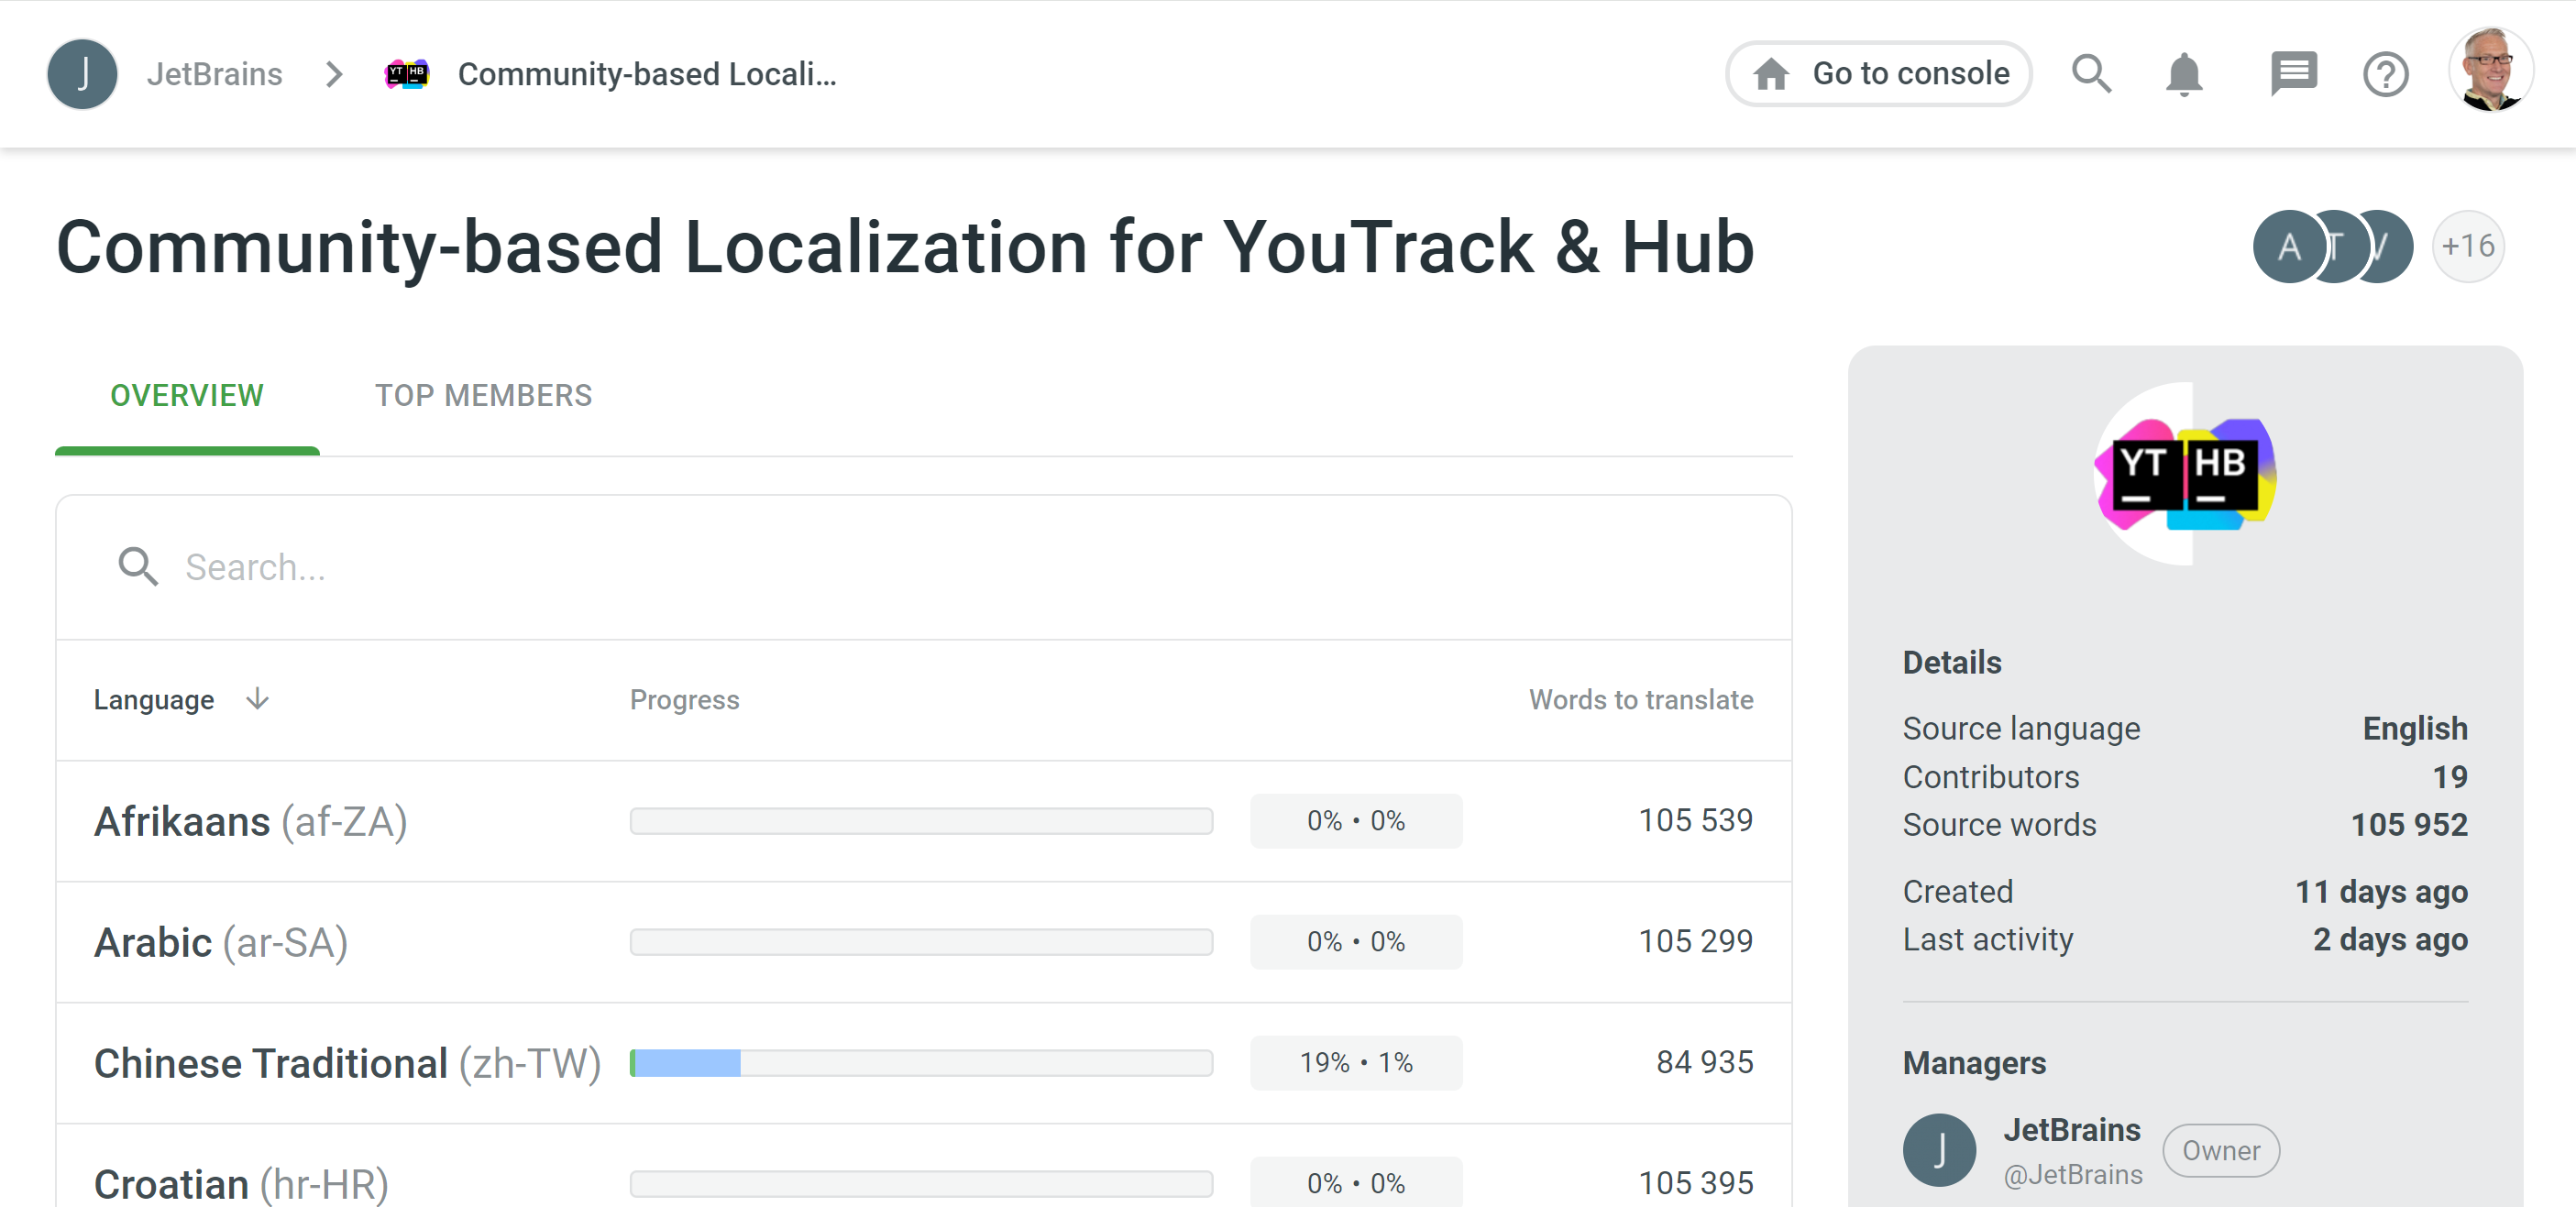
Task: Click the search magnifier inside the language search field
Action: [138, 567]
